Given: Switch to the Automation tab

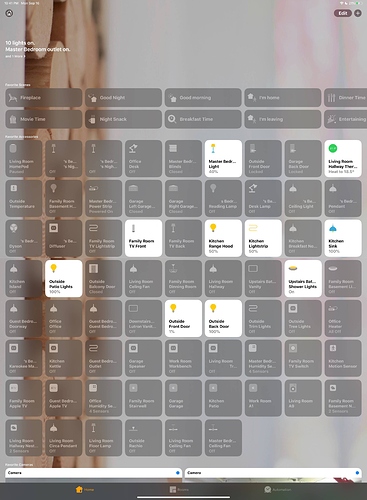Looking at the screenshot, I should click(278, 489).
